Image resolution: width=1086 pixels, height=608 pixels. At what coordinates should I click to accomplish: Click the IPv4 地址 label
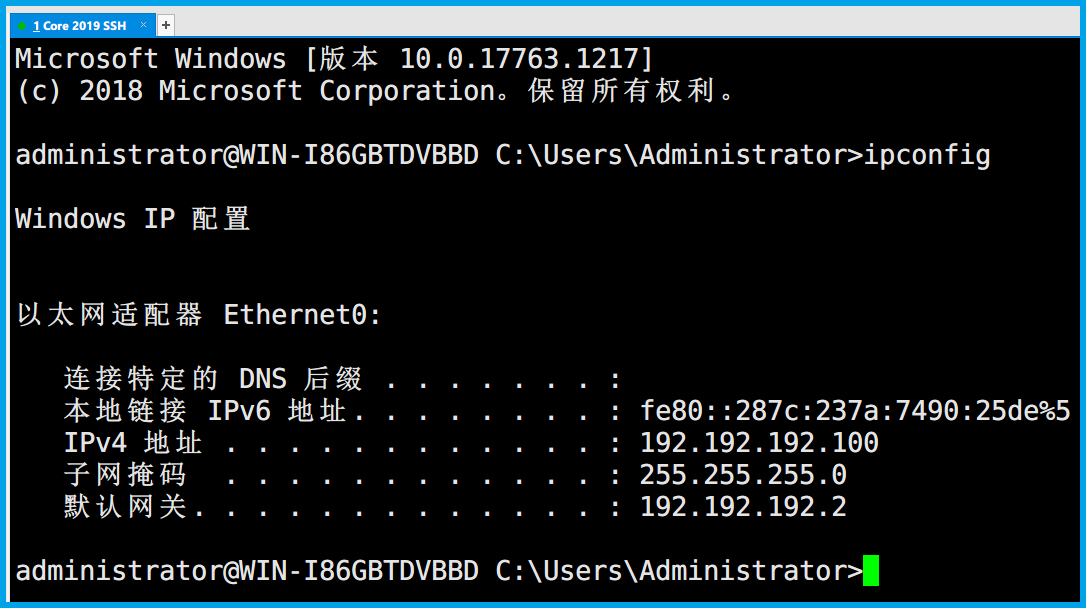click(x=132, y=443)
